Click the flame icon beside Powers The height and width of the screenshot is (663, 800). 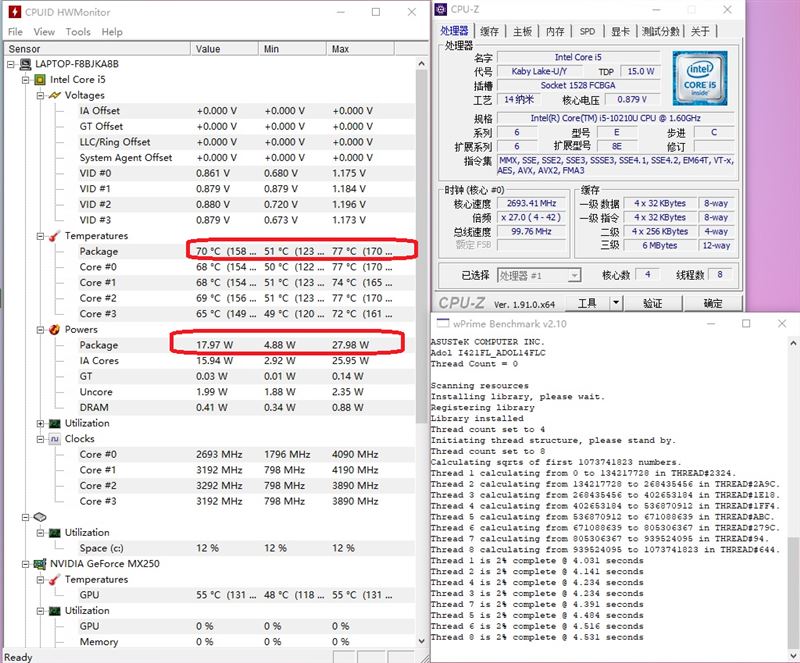coord(55,330)
